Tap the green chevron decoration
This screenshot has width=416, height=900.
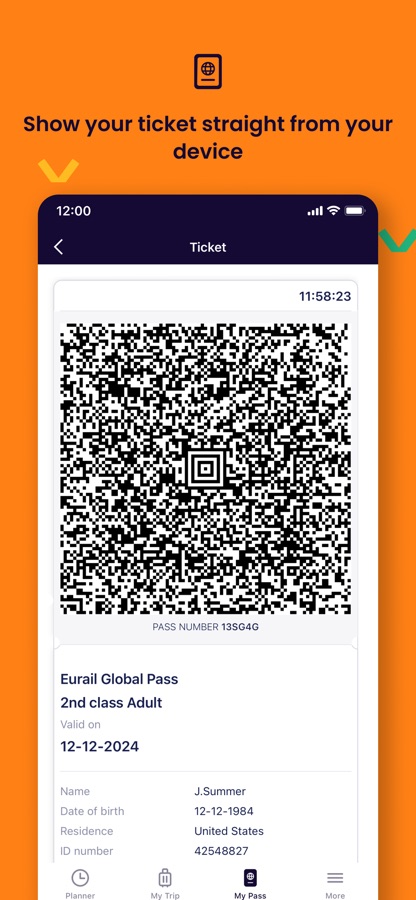[x=398, y=240]
